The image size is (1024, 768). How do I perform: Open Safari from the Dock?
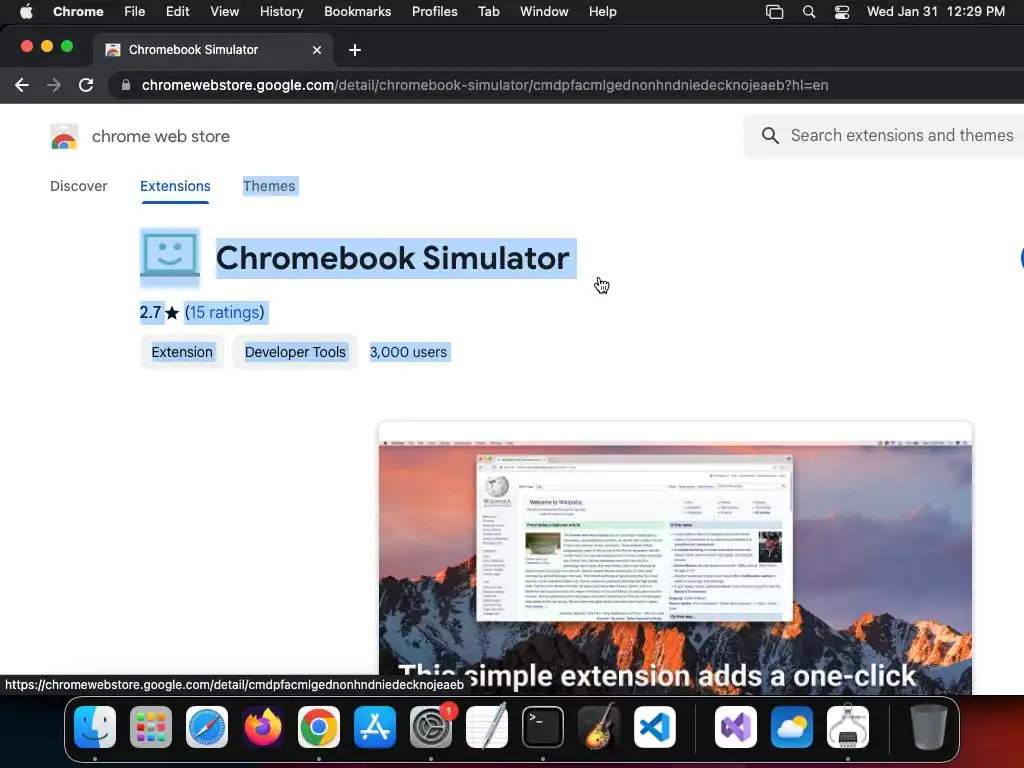207,727
